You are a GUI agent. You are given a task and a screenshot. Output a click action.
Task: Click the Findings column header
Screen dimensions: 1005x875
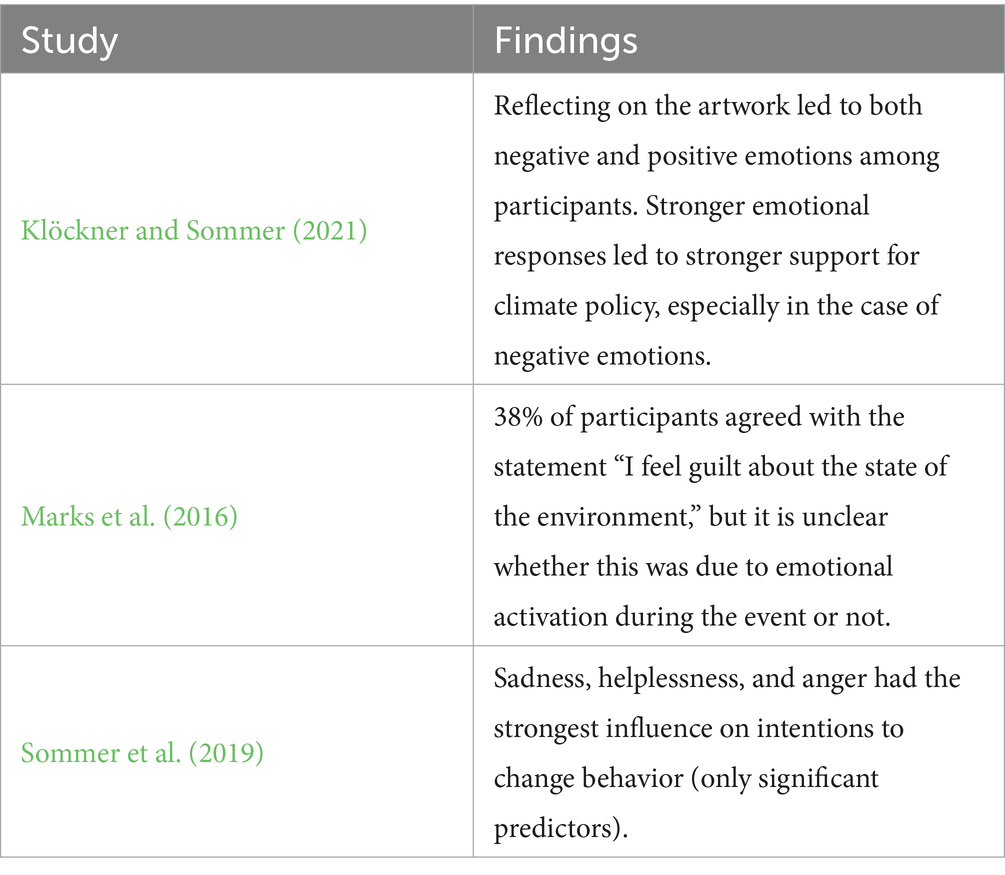pos(566,41)
